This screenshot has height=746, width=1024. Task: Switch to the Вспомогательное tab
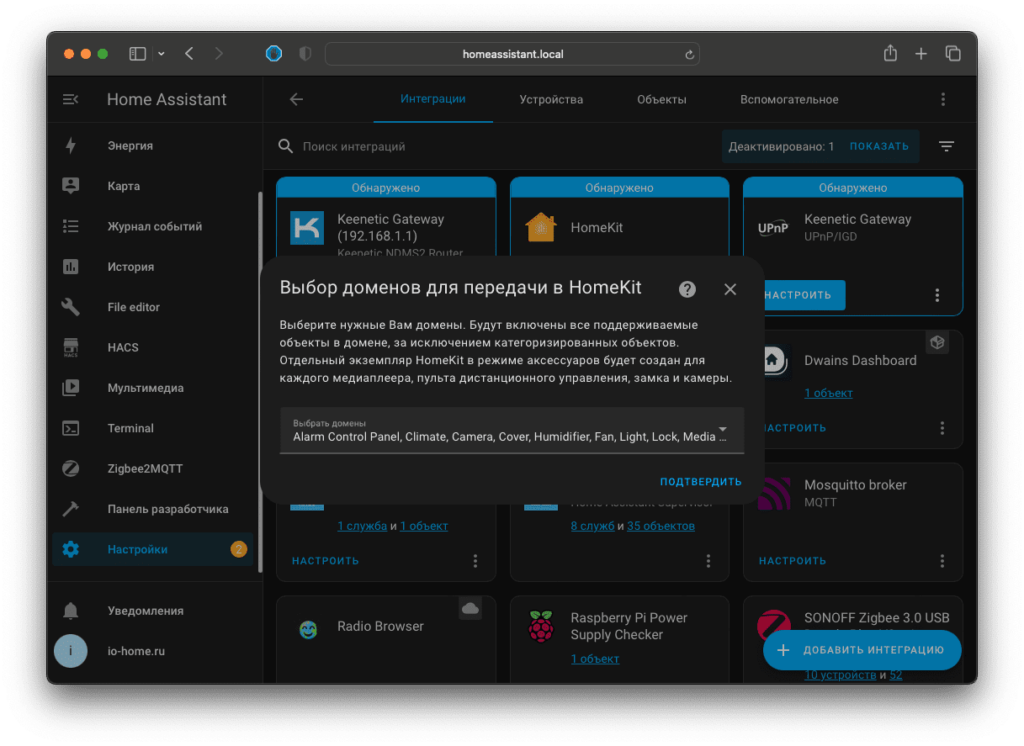pyautogui.click(x=789, y=99)
